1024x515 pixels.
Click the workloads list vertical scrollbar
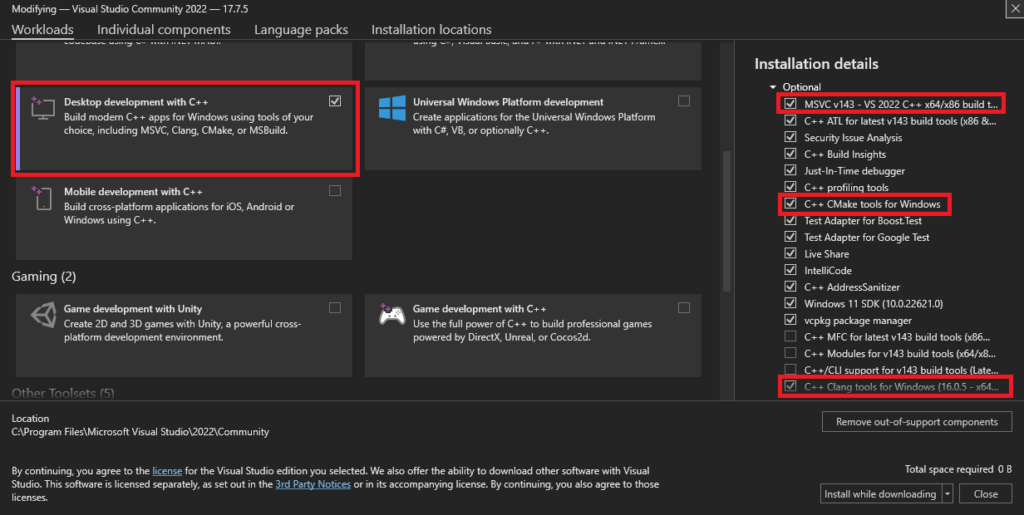(727, 222)
